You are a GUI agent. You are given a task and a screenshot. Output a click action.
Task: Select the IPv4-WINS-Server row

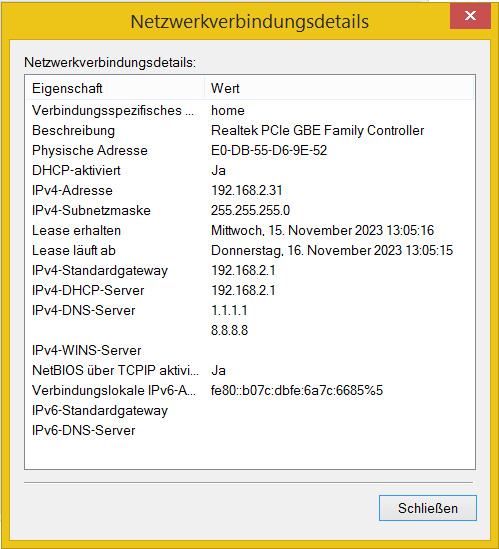click(250, 350)
